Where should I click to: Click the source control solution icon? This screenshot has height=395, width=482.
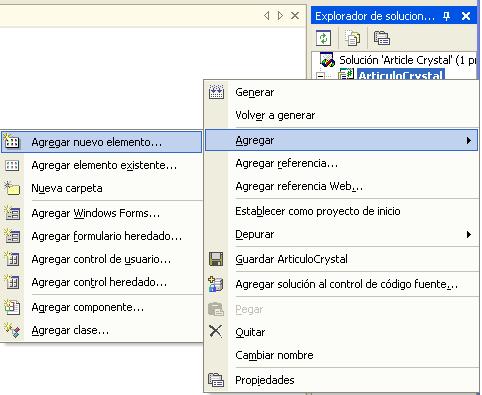pos(216,284)
